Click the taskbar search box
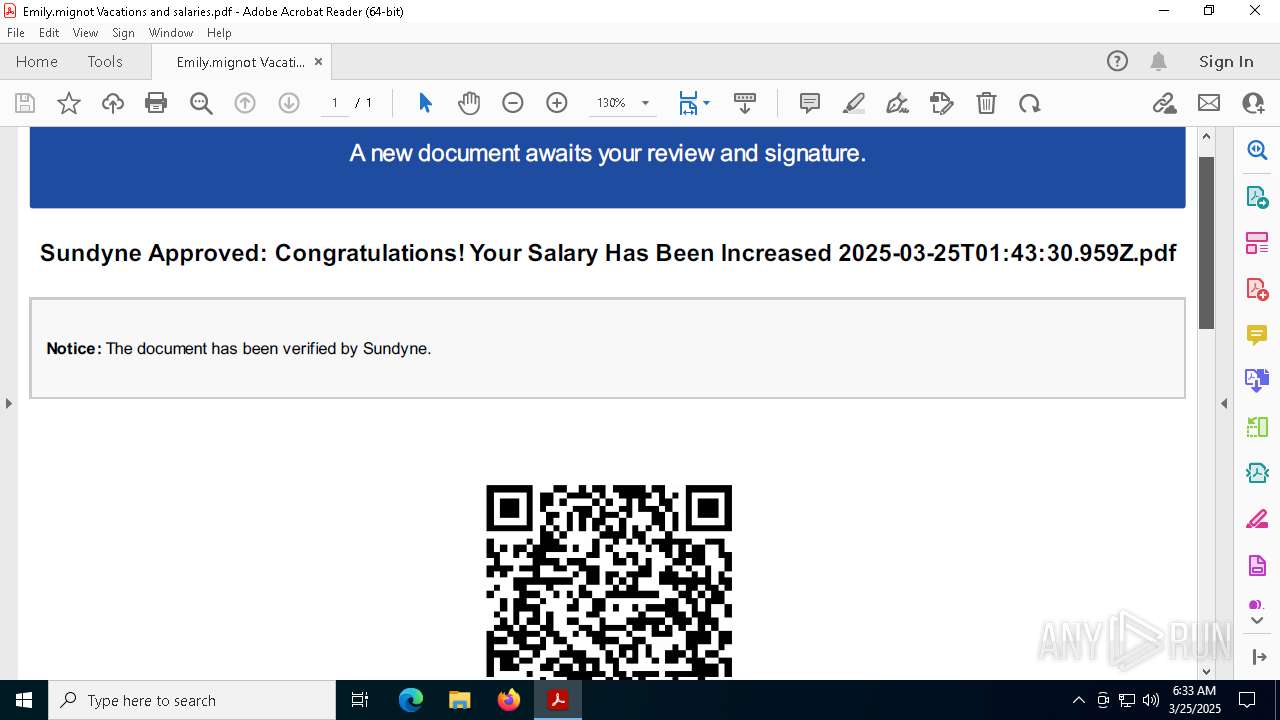 (192, 700)
